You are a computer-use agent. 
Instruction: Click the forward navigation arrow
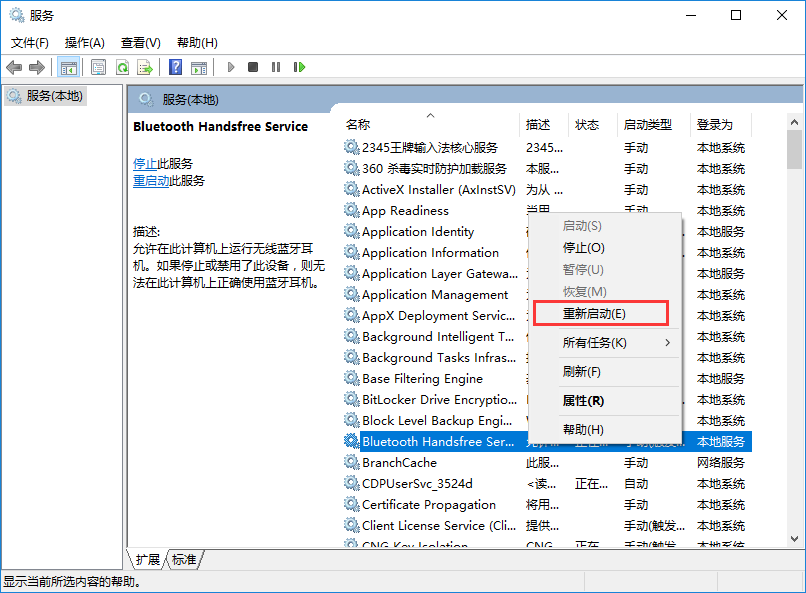tap(37, 67)
